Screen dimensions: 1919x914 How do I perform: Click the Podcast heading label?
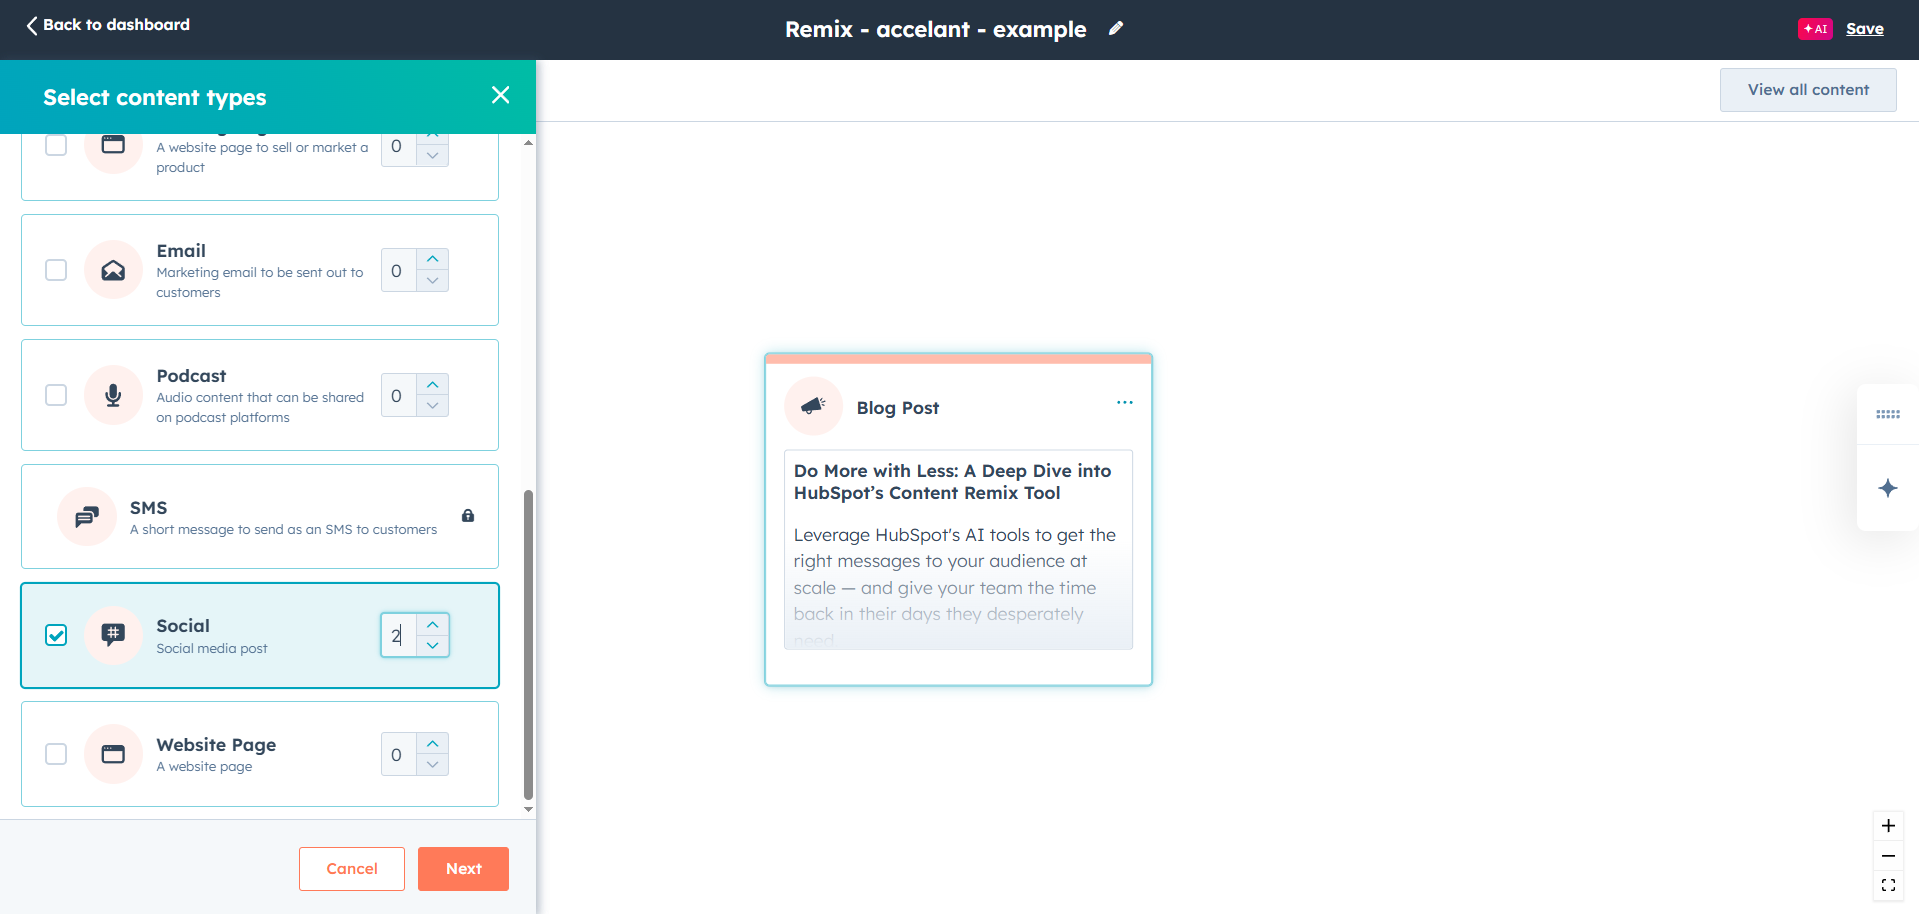pyautogui.click(x=191, y=376)
